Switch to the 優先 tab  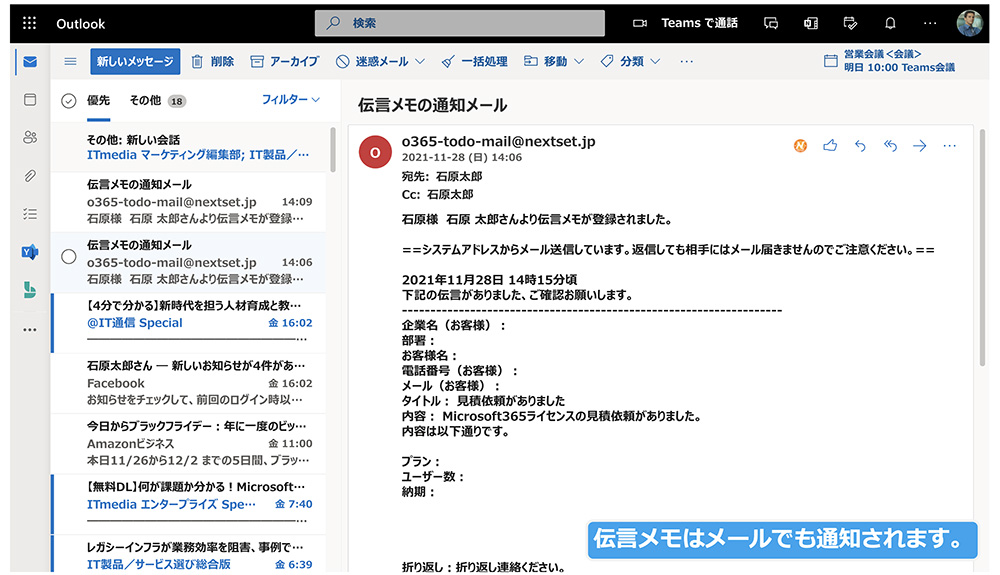pos(98,101)
